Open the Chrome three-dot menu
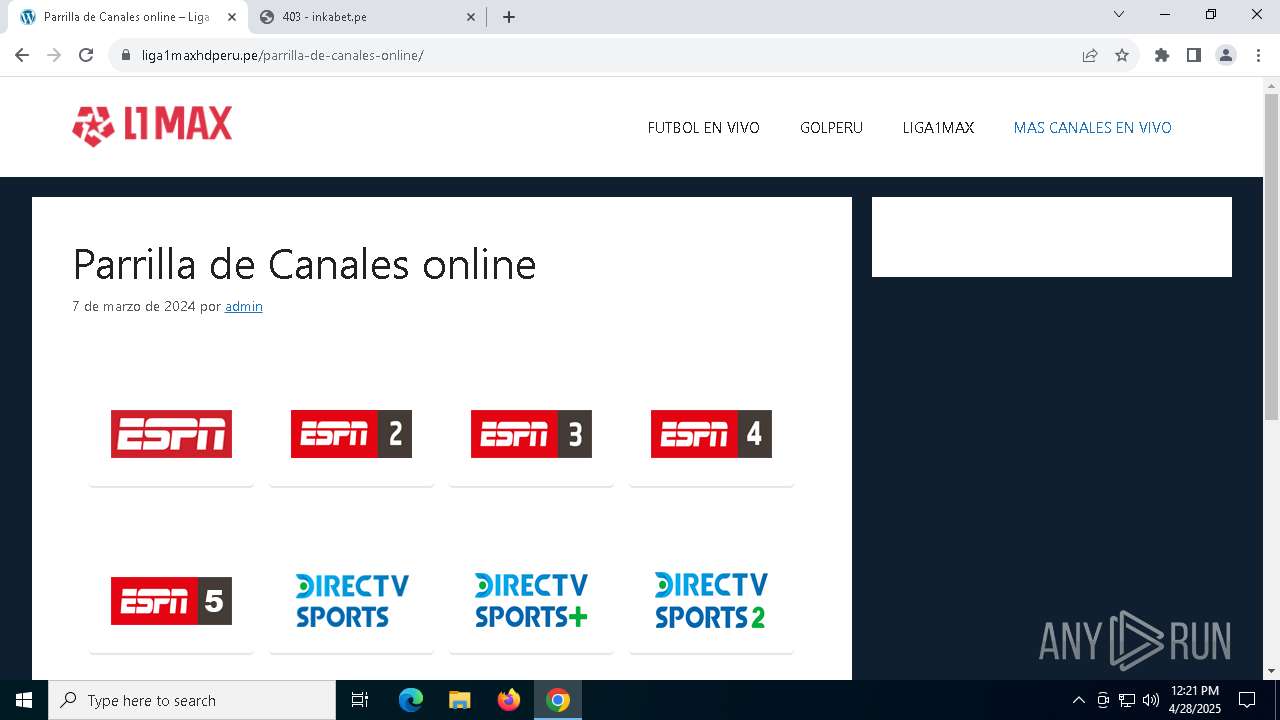This screenshot has height=720, width=1280. point(1258,55)
